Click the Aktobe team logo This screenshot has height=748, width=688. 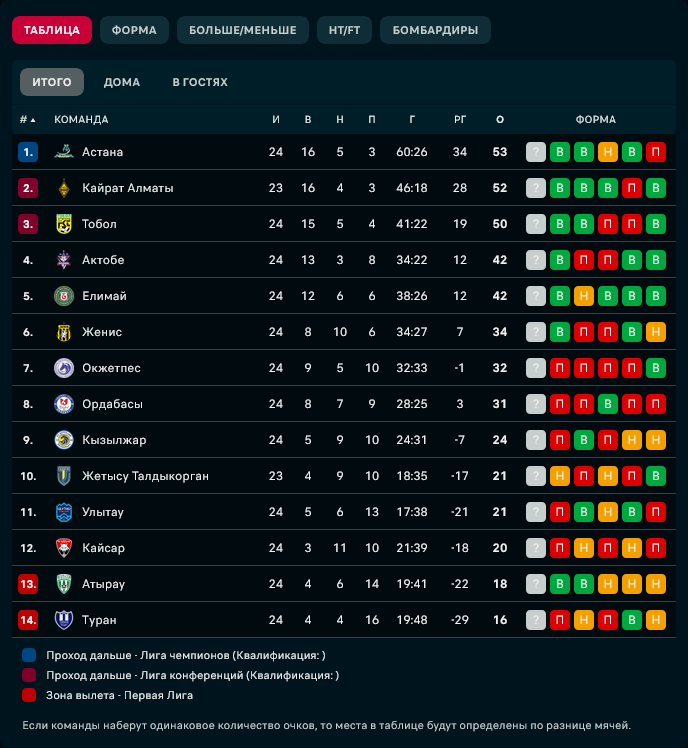tap(64, 260)
